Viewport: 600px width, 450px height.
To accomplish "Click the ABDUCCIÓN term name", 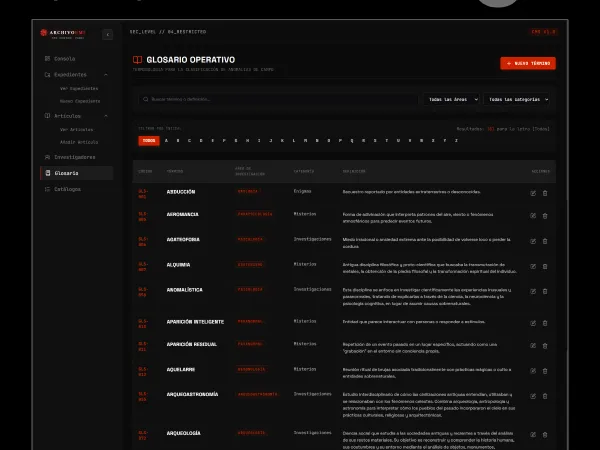I will (x=181, y=192).
